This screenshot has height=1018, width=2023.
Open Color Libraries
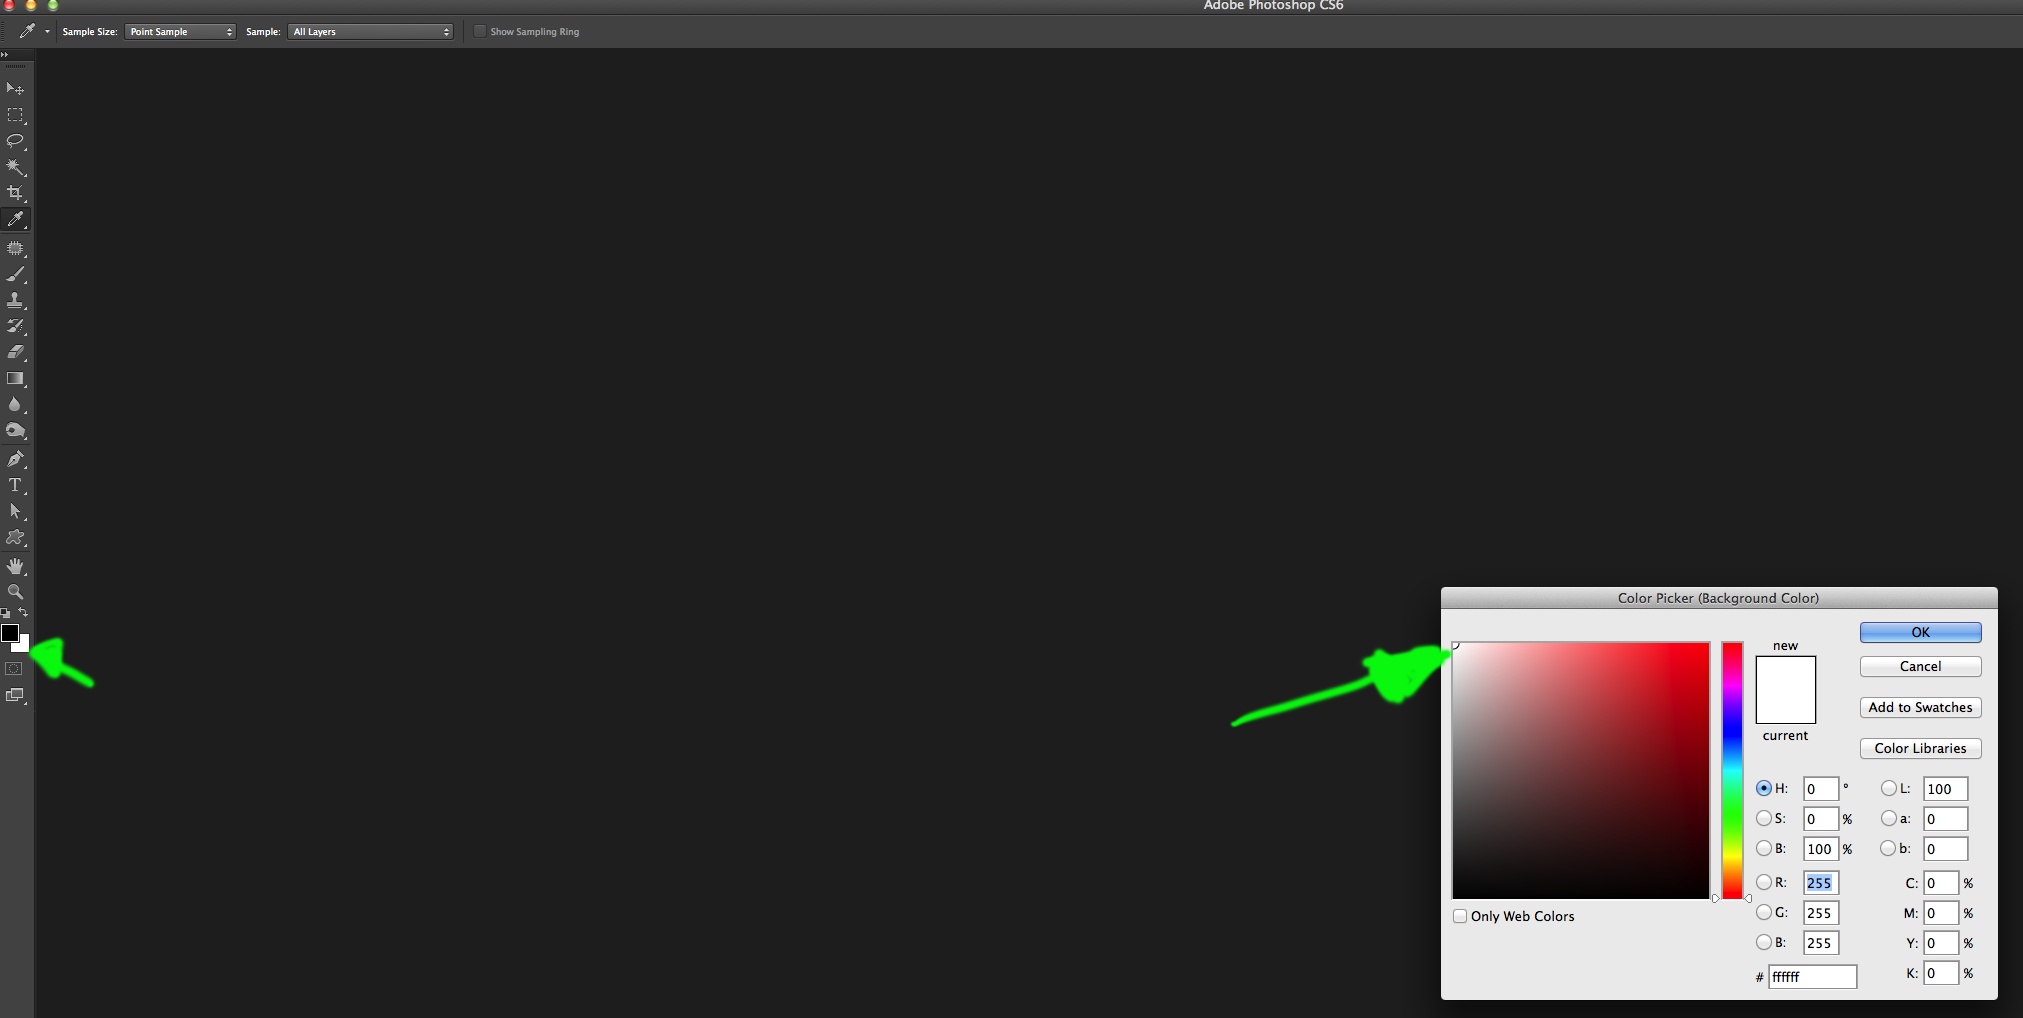[1919, 748]
